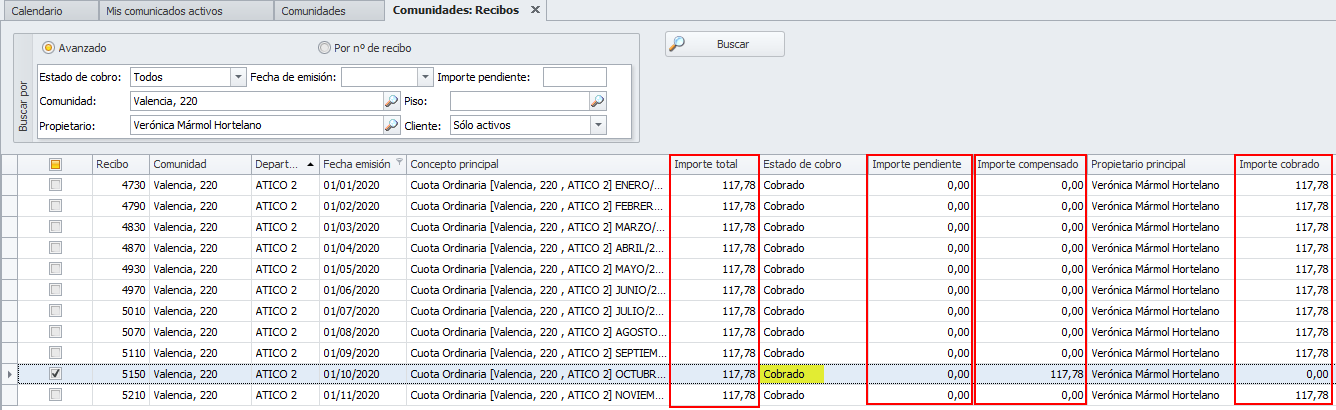
Task: Select the Avanzado radio option
Action: [48, 47]
